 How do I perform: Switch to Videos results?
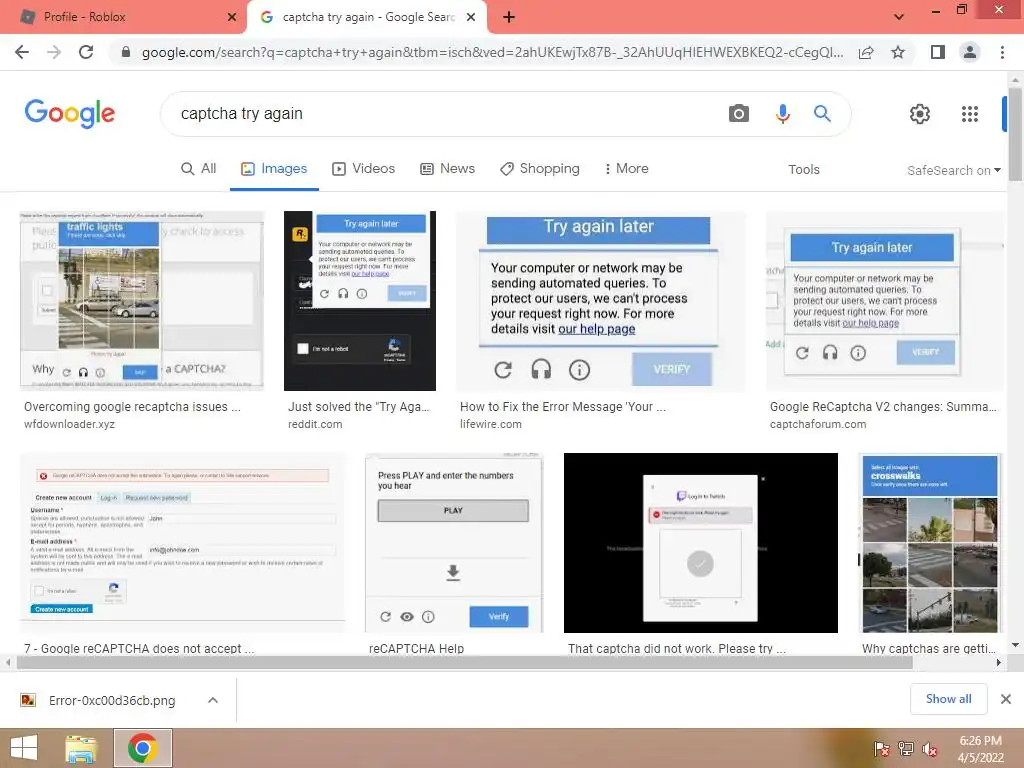point(363,168)
